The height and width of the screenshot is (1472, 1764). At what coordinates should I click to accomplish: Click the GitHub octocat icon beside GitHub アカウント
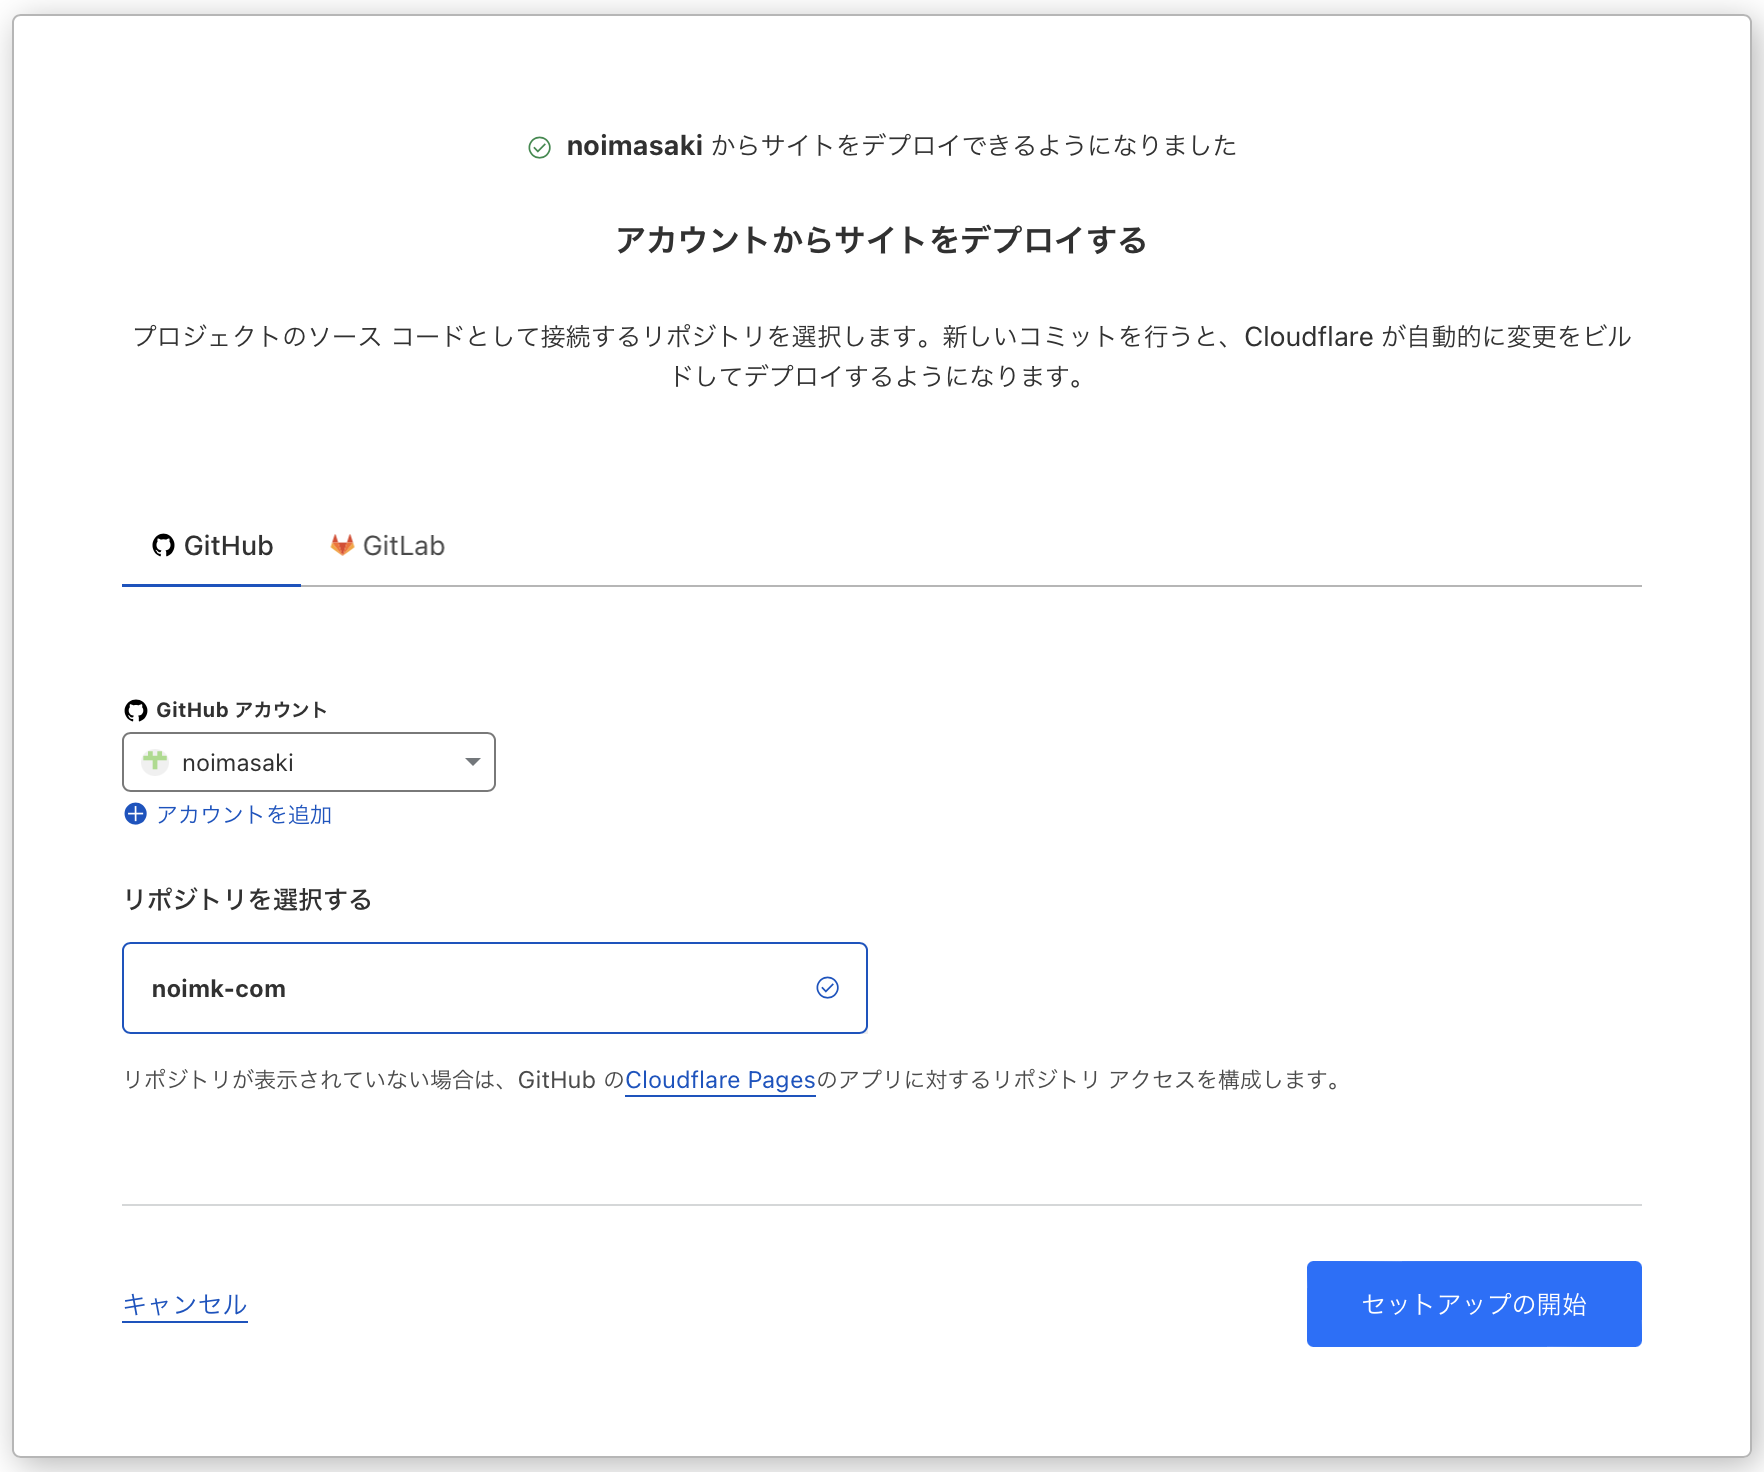point(135,710)
